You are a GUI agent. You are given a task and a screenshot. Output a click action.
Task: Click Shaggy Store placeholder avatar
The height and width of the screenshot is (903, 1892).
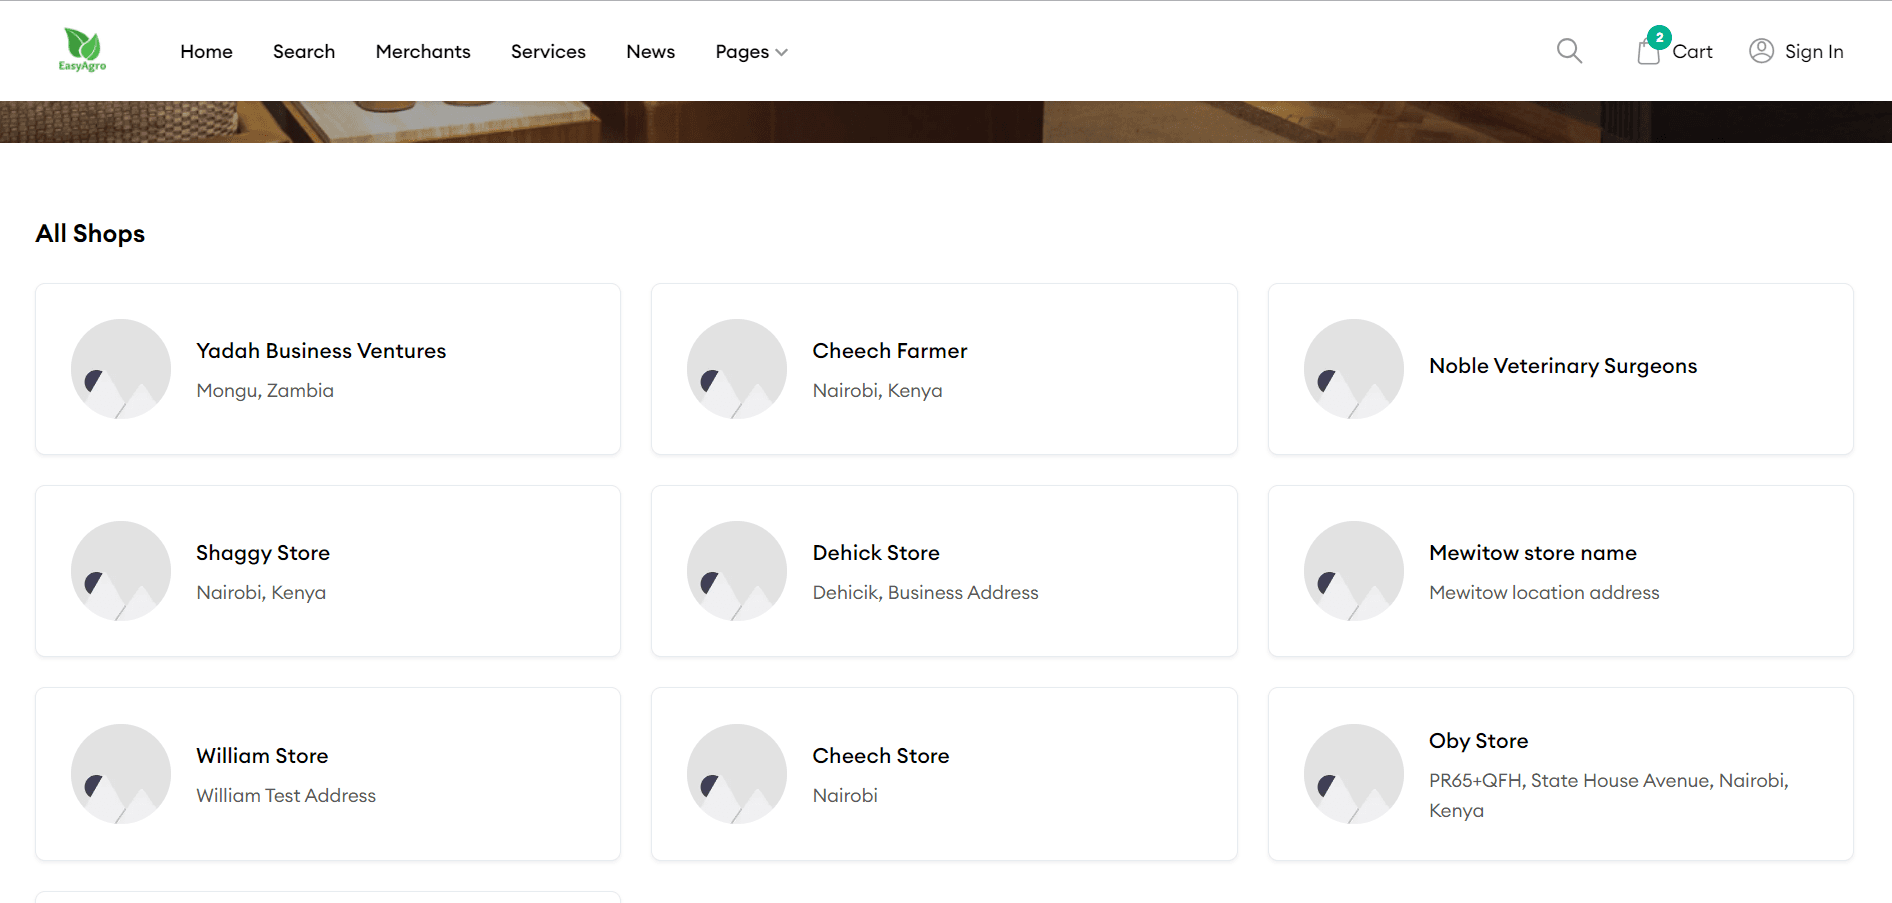coord(121,571)
